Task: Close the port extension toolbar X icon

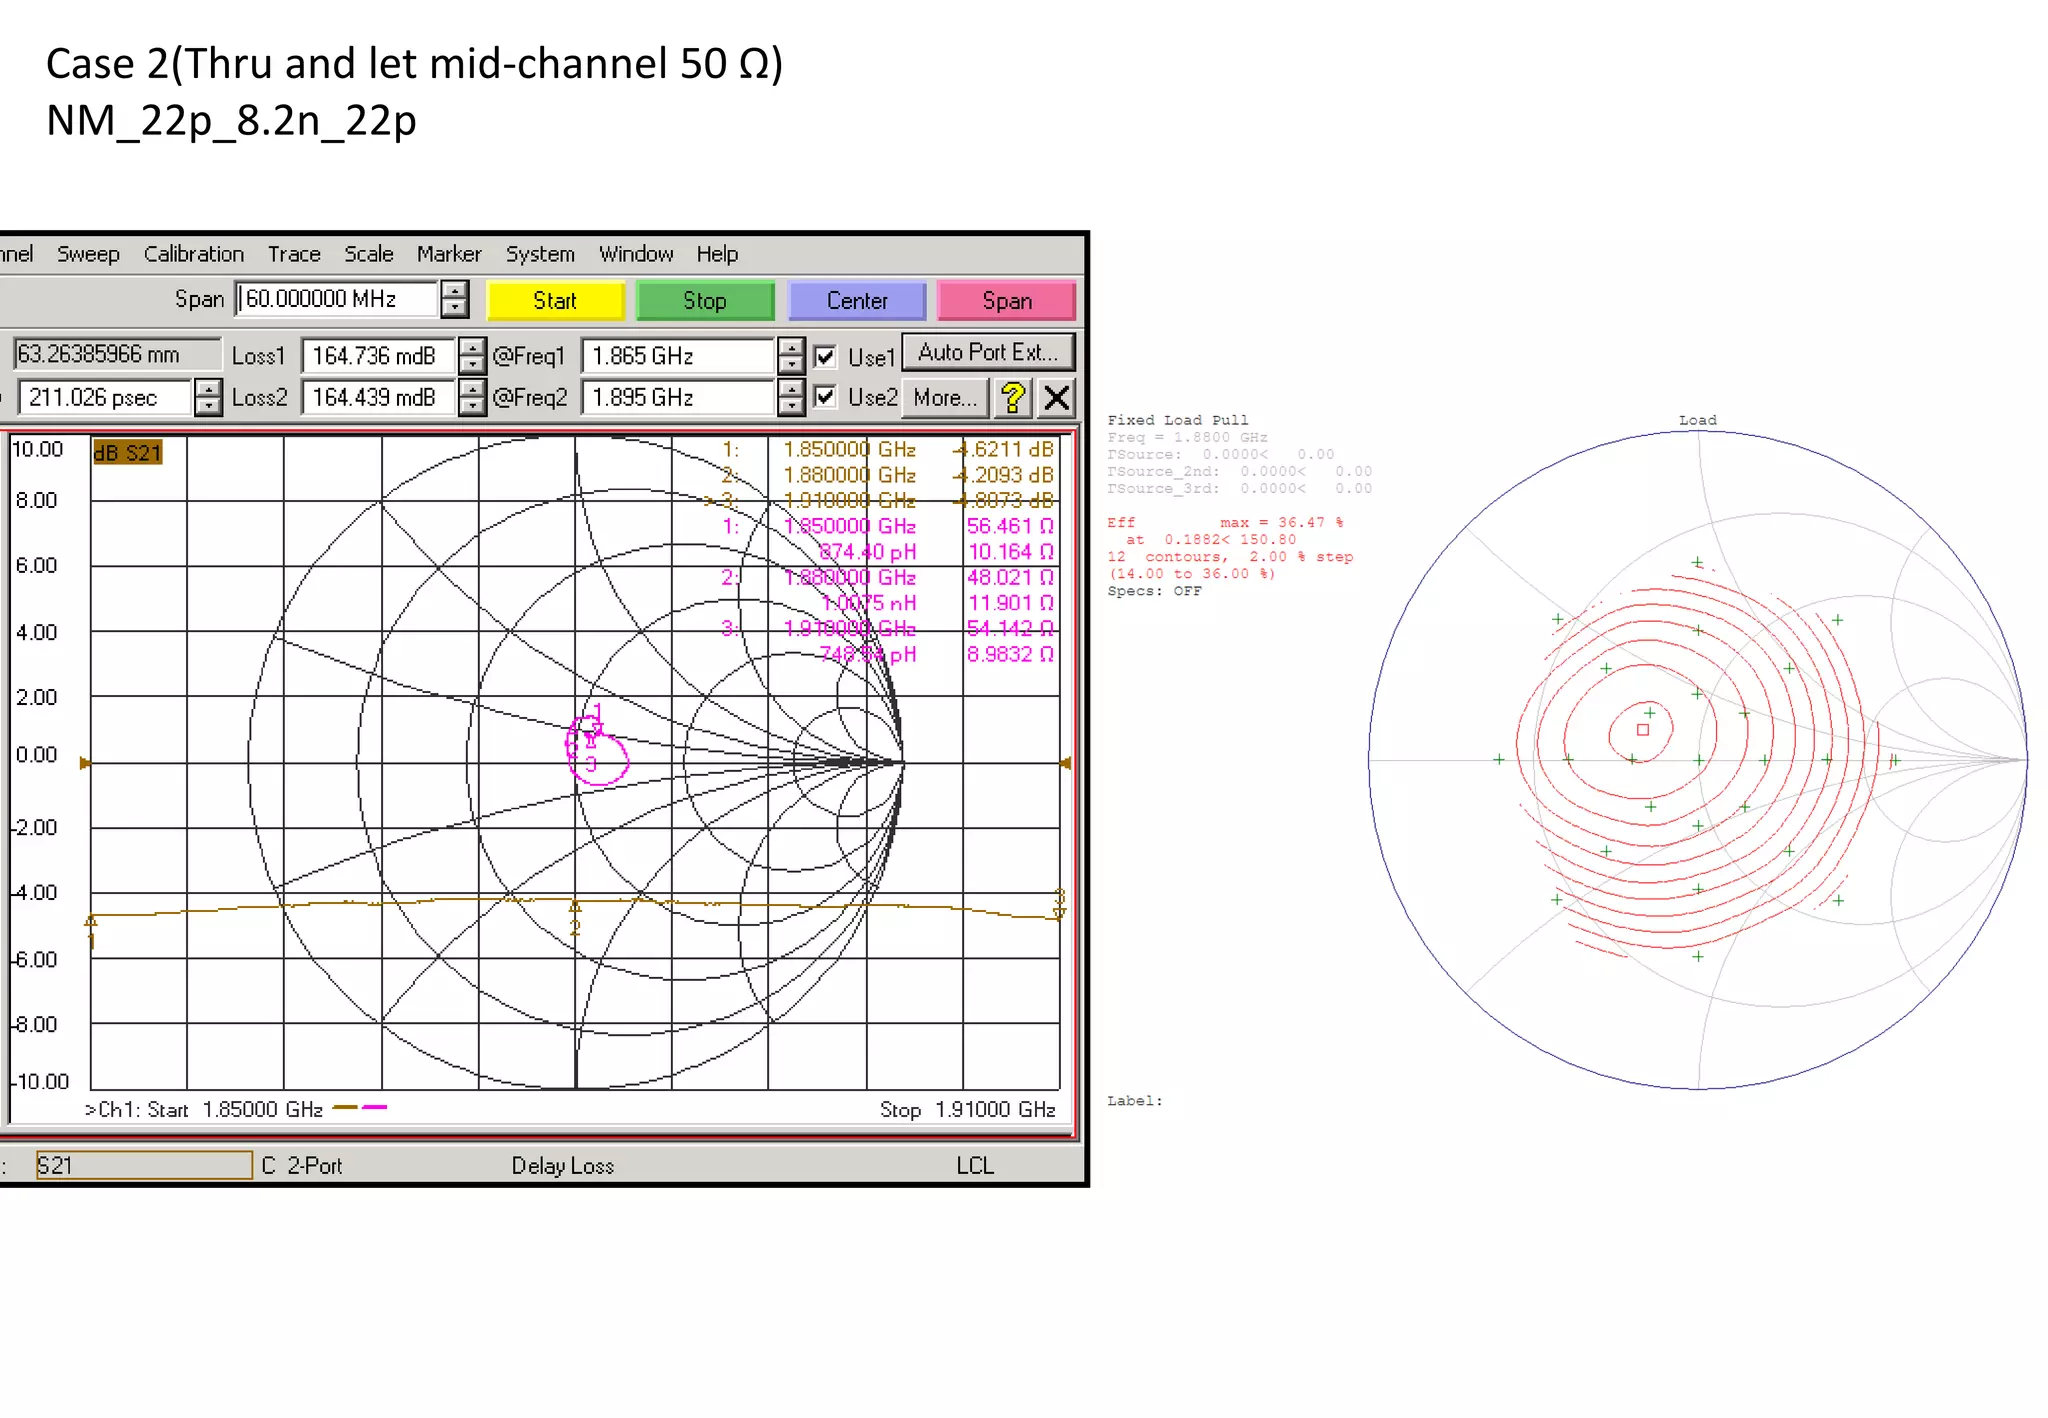Action: click(1056, 398)
